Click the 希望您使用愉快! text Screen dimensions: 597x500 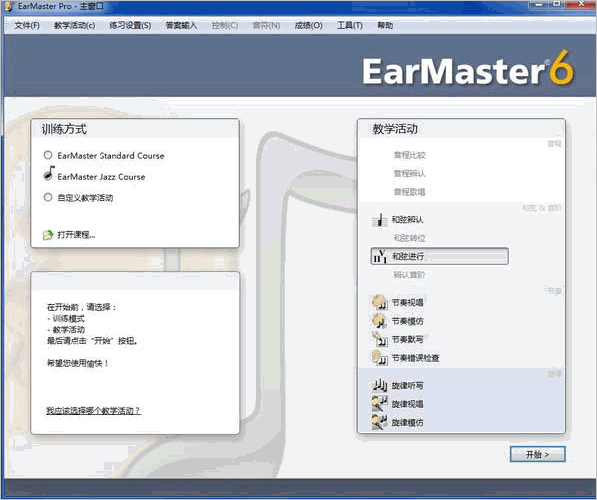(77, 363)
